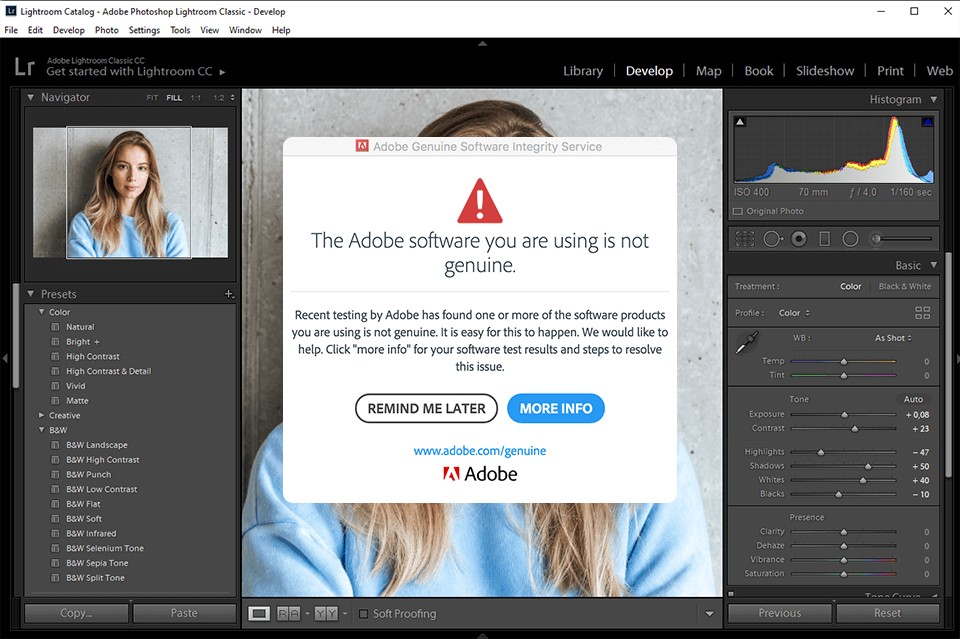Screen dimensions: 960x639
Task: Enable Soft Proofing
Action: click(x=363, y=613)
